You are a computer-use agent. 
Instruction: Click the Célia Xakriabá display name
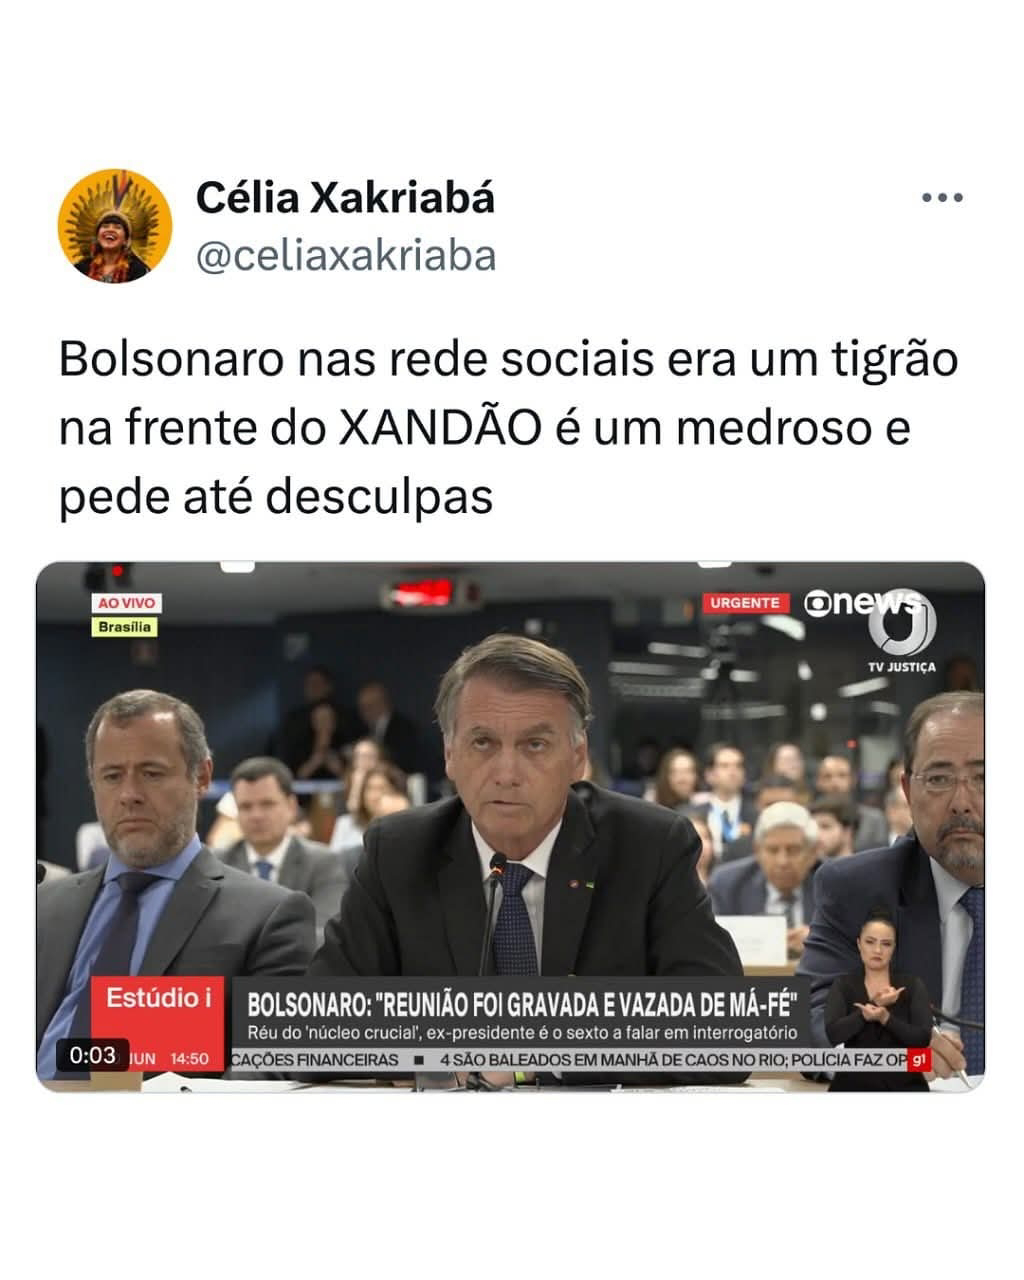(345, 198)
